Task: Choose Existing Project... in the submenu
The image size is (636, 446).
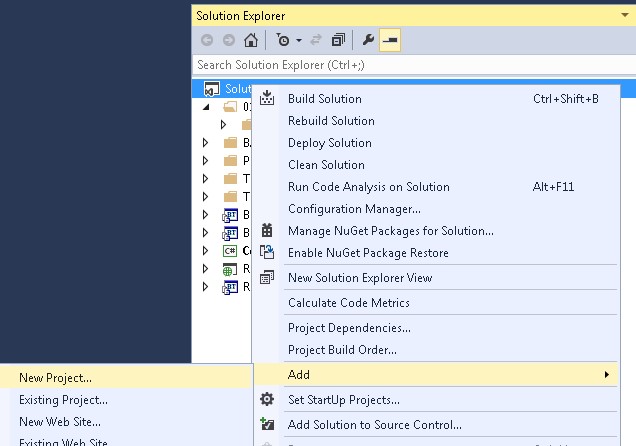Action: click(x=63, y=400)
